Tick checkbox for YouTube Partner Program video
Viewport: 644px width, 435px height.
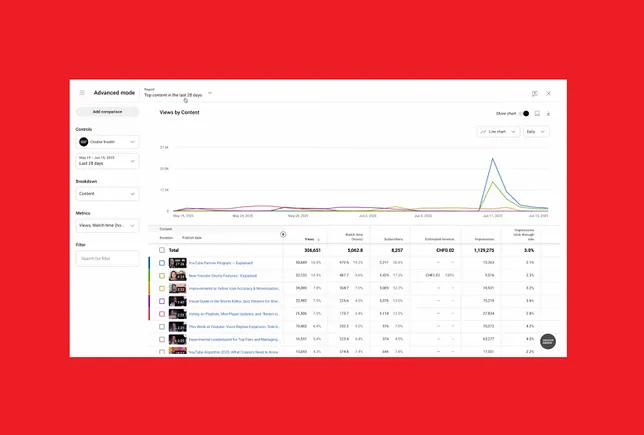click(162, 263)
